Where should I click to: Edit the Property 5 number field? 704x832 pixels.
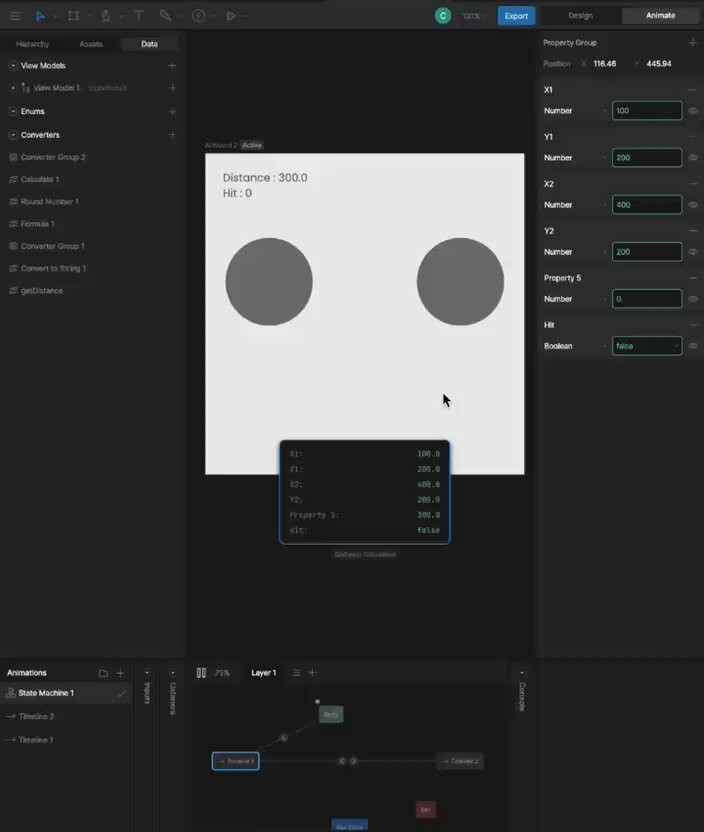(647, 299)
